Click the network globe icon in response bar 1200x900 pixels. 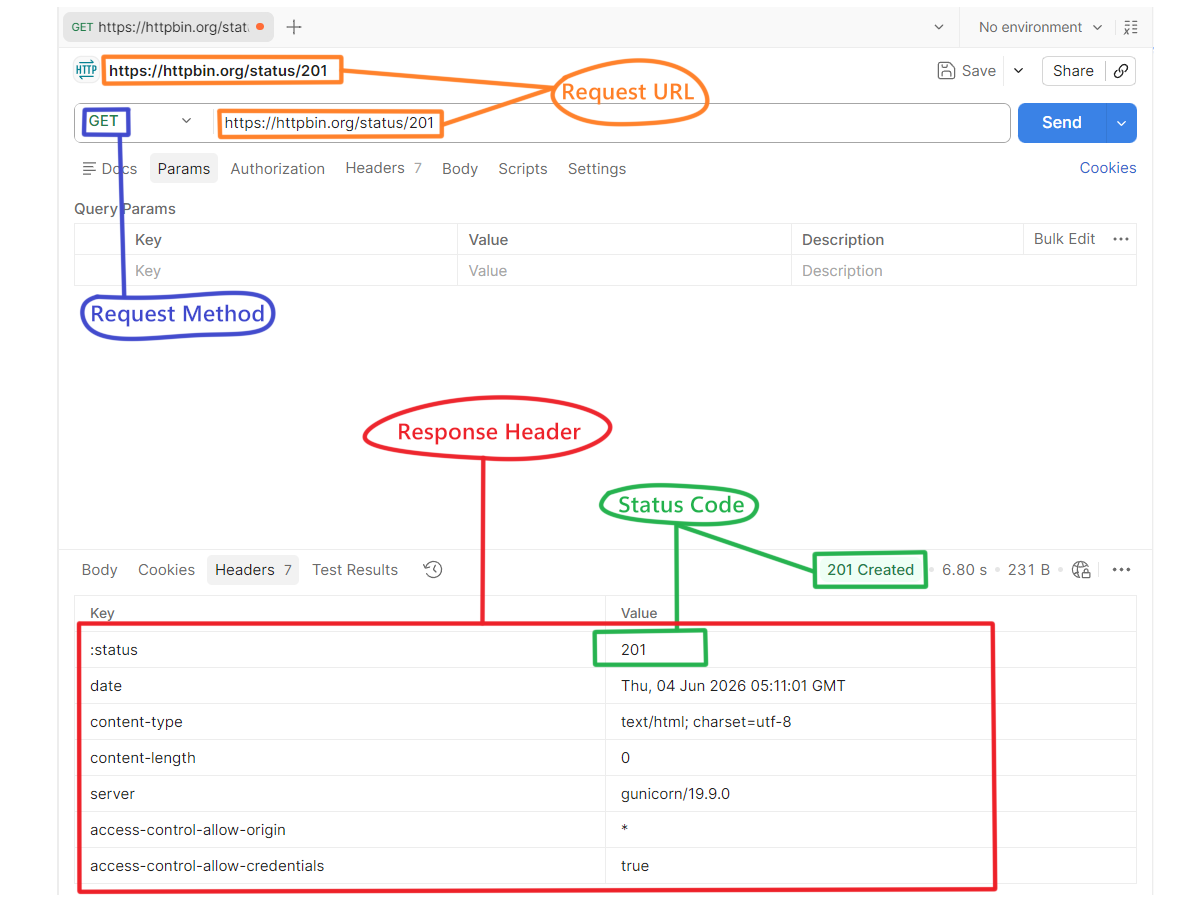[x=1081, y=569]
